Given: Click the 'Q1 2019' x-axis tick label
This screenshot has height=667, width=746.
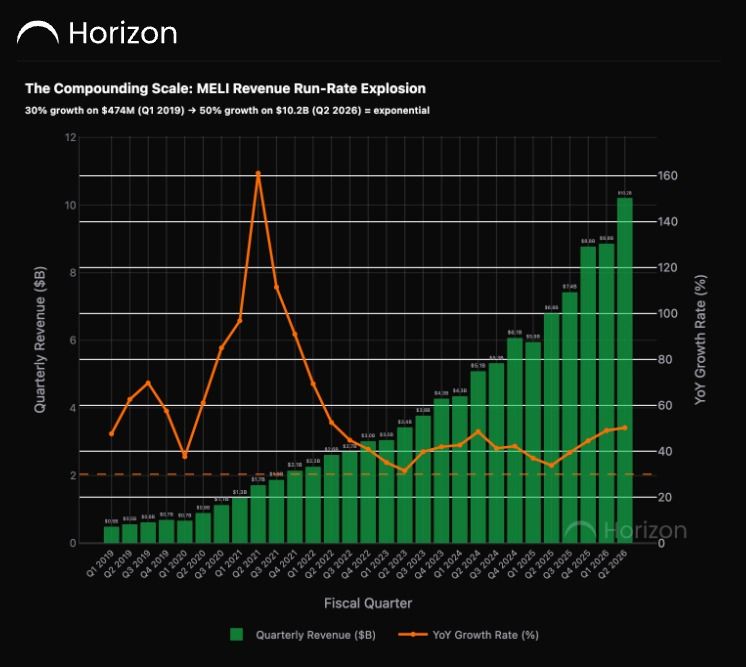Looking at the screenshot, I should point(101,563).
